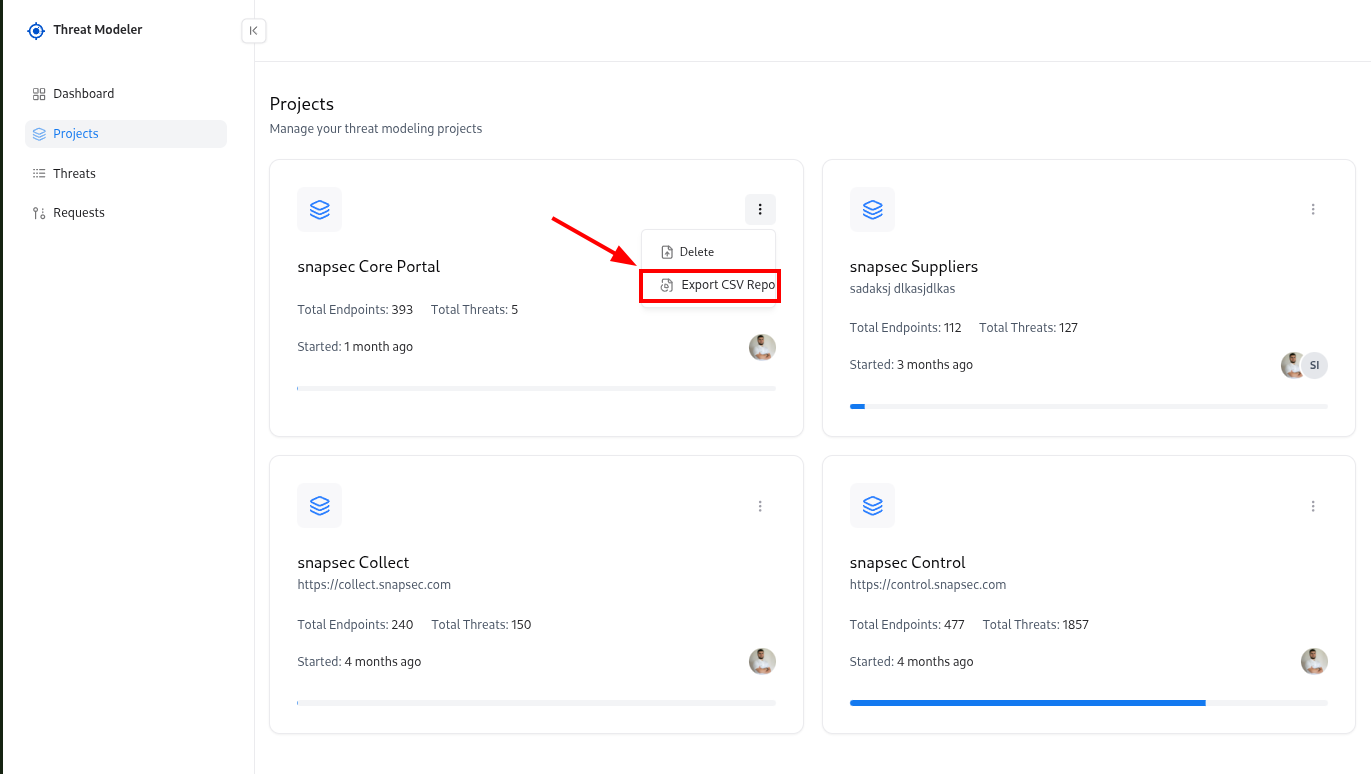This screenshot has height=774, width=1371.
Task: Close the snapsec Core Portal three-dot menu
Action: pyautogui.click(x=760, y=210)
